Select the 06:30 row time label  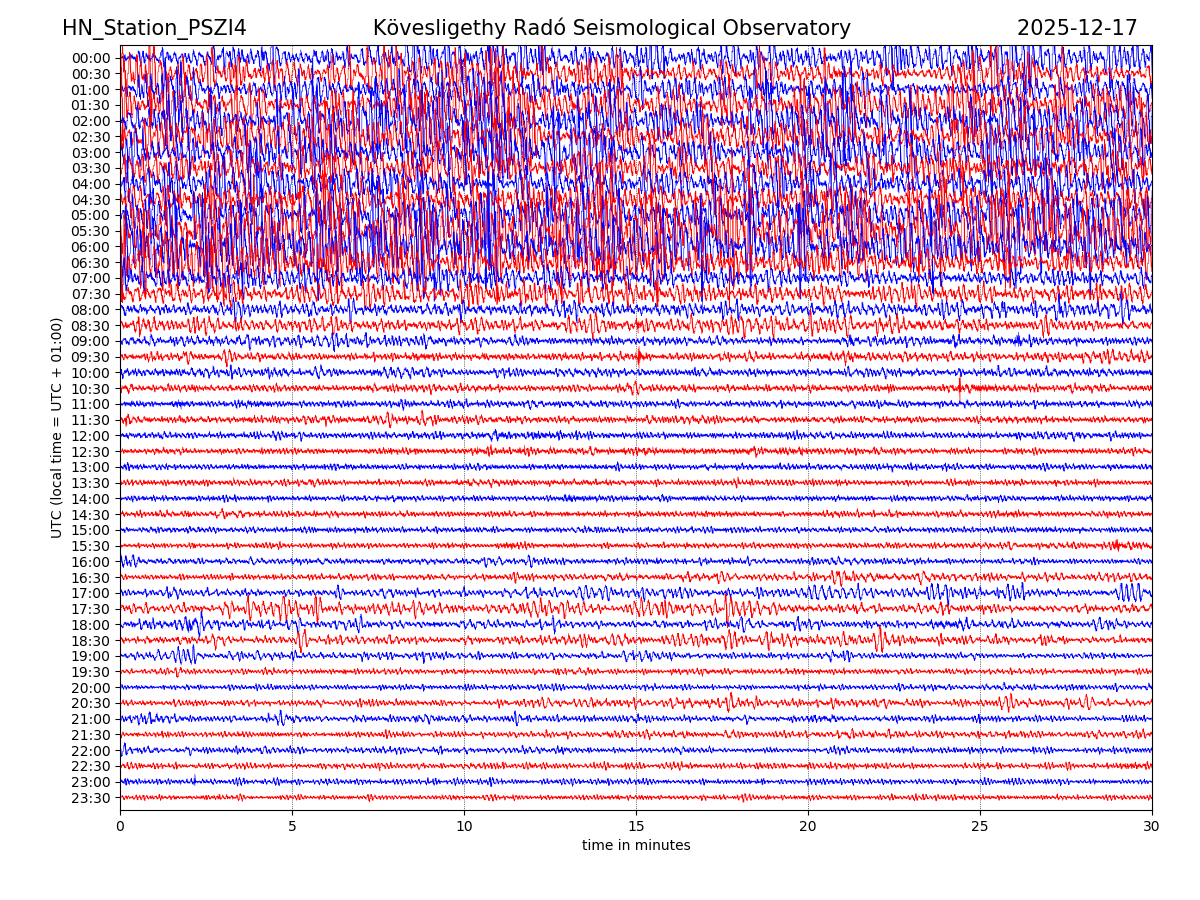click(90, 263)
